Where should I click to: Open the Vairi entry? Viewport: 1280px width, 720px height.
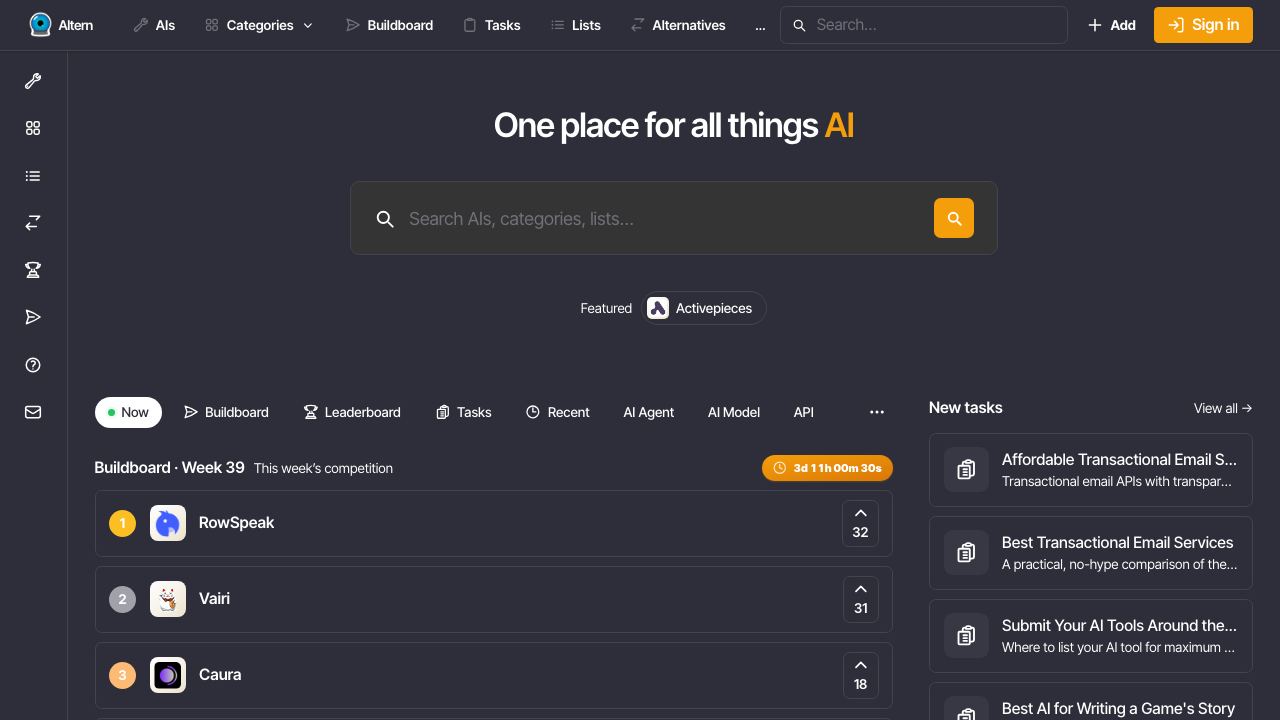pyautogui.click(x=494, y=599)
